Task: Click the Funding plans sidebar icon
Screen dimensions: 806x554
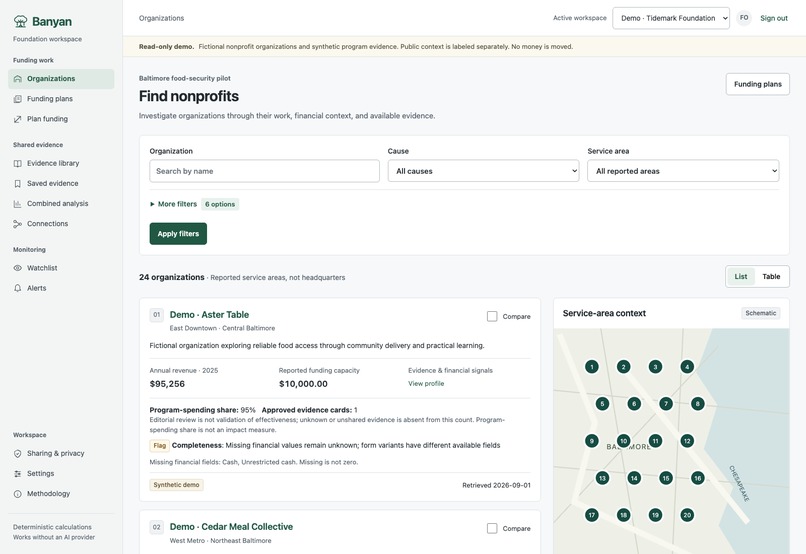Action: [17, 99]
